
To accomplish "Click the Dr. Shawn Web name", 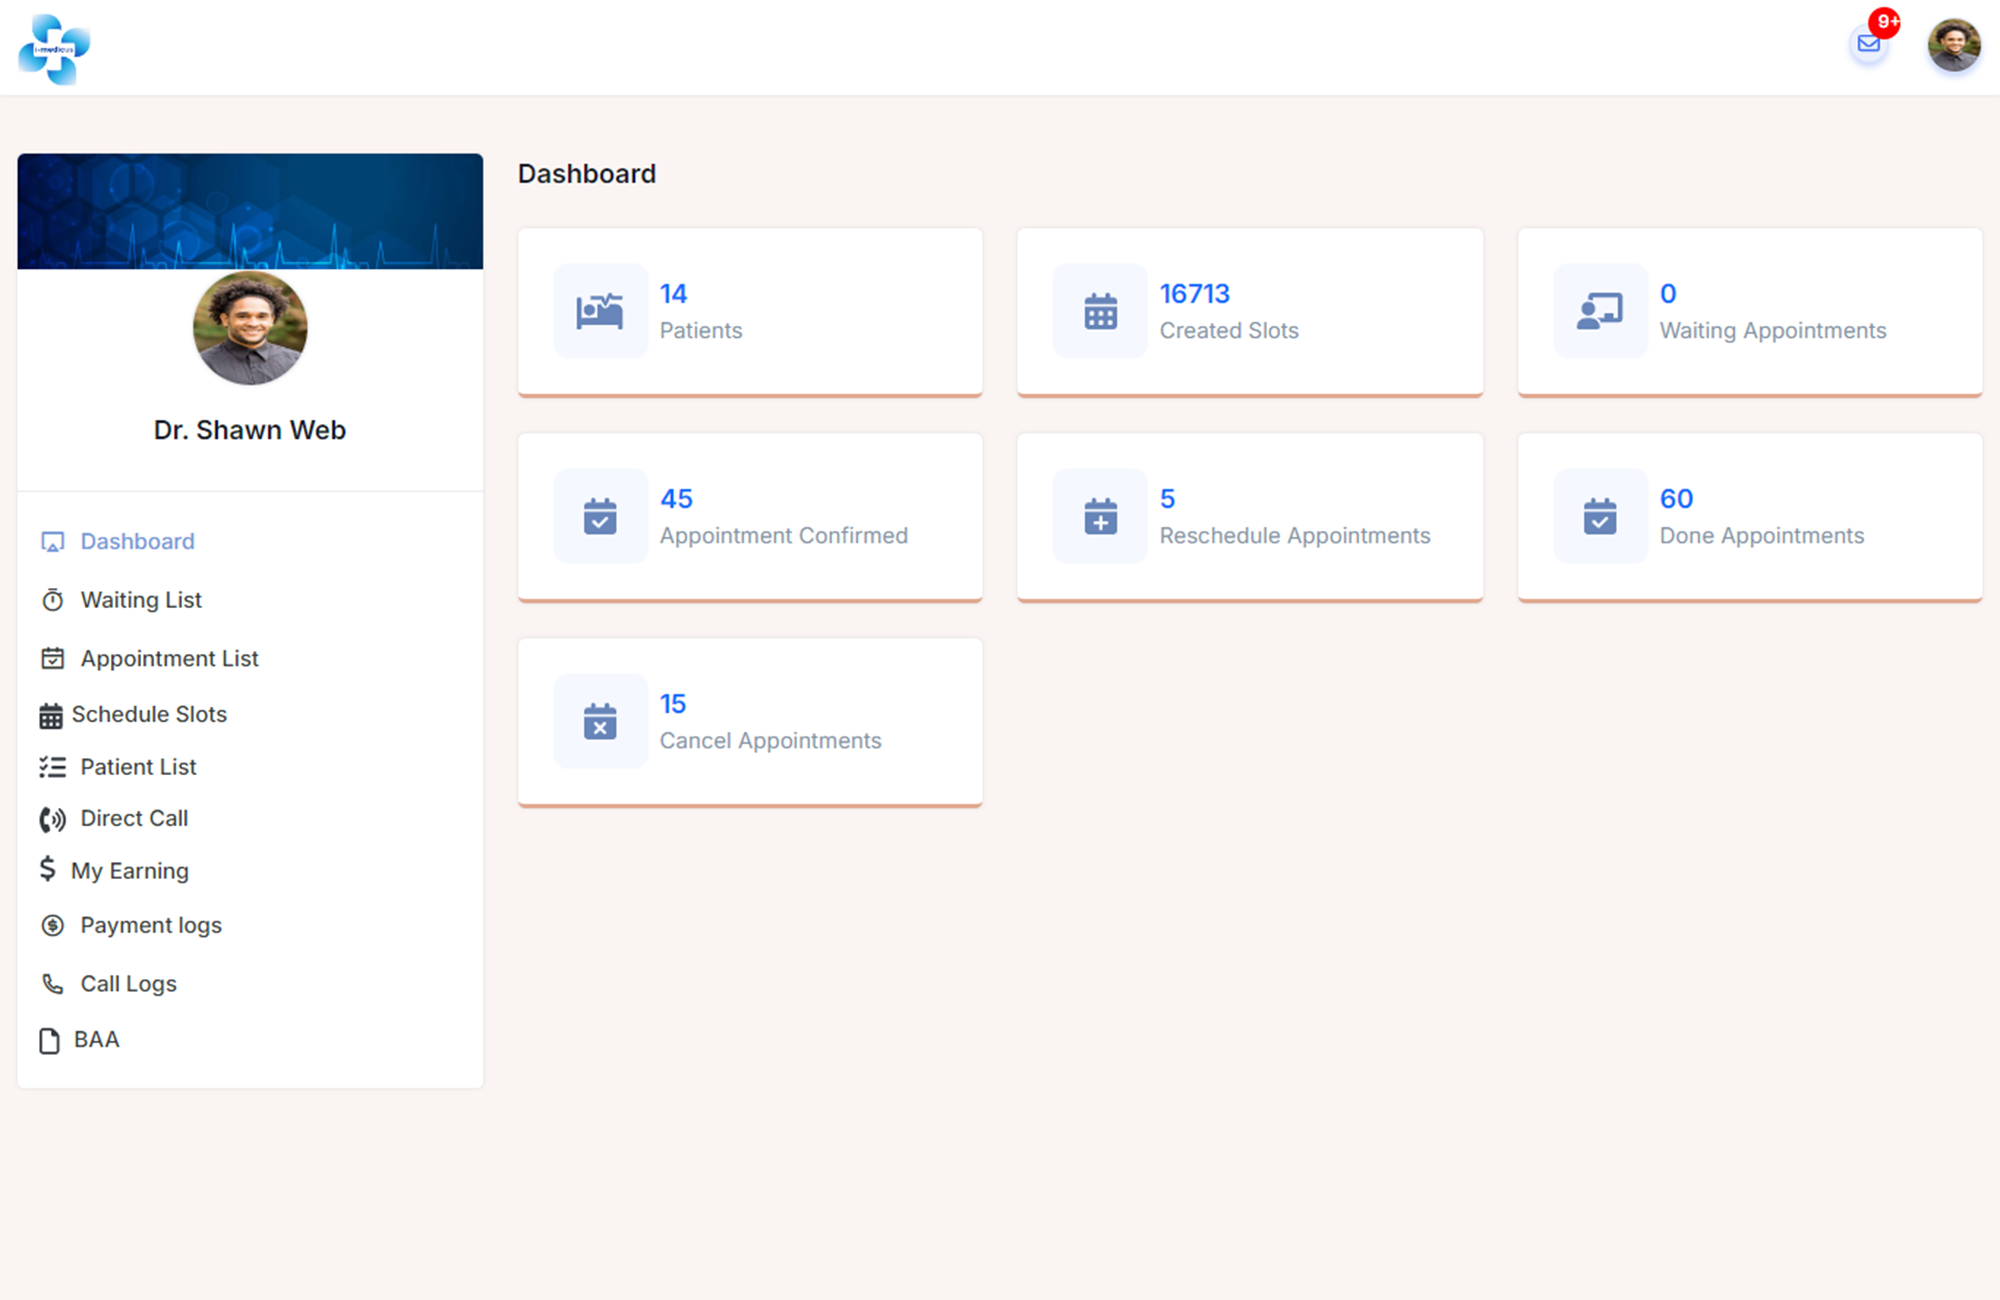I will (x=250, y=430).
